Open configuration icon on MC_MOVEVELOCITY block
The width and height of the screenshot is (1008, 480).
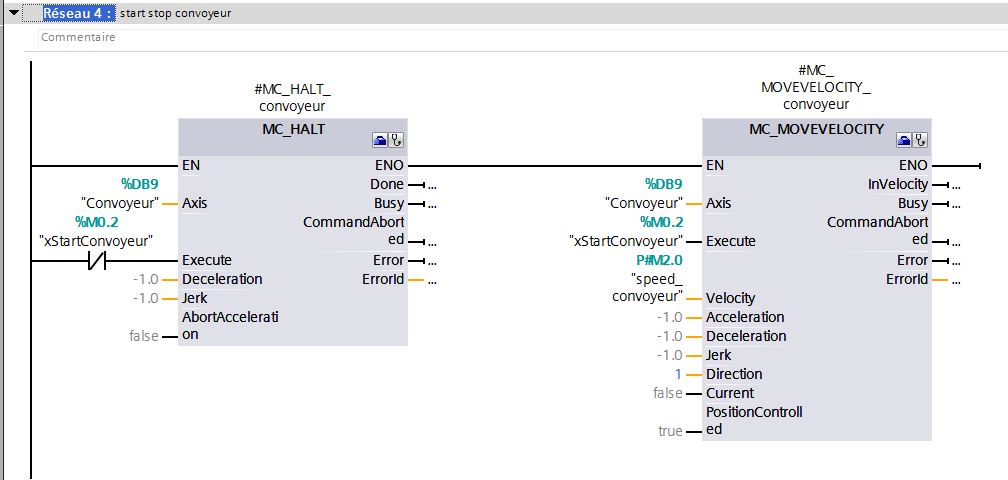tap(904, 140)
